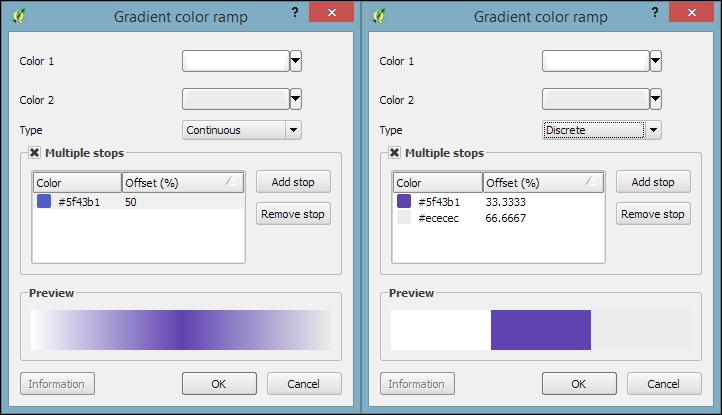Click grey #ececec stop color swatch
The width and height of the screenshot is (722, 415).
(x=404, y=217)
